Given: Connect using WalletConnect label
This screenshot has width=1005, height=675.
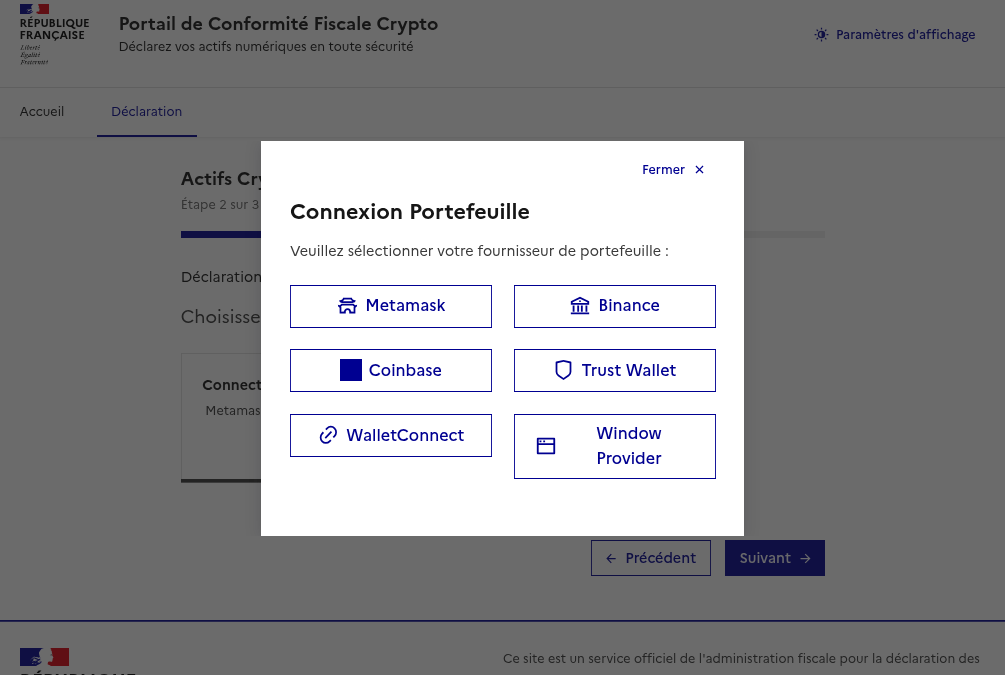Looking at the screenshot, I should [x=405, y=435].
